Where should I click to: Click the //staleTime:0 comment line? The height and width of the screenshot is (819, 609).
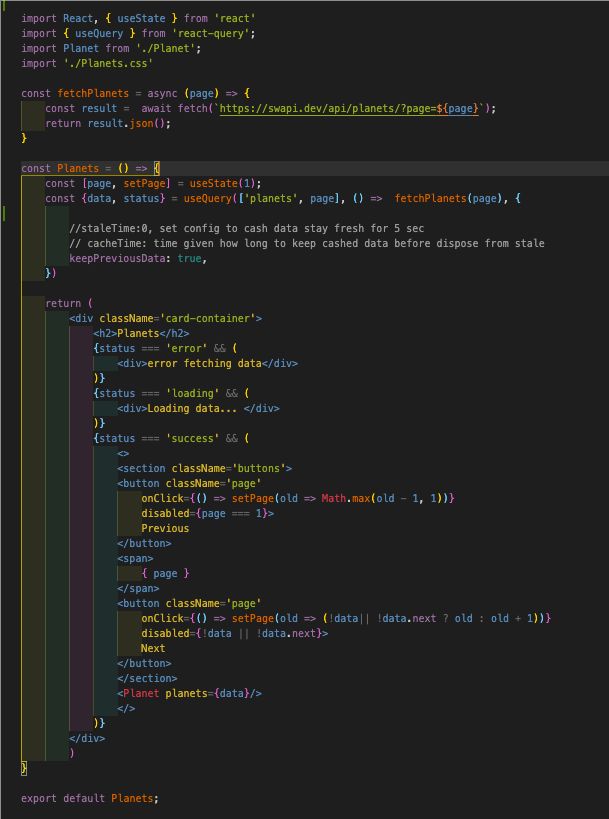247,228
